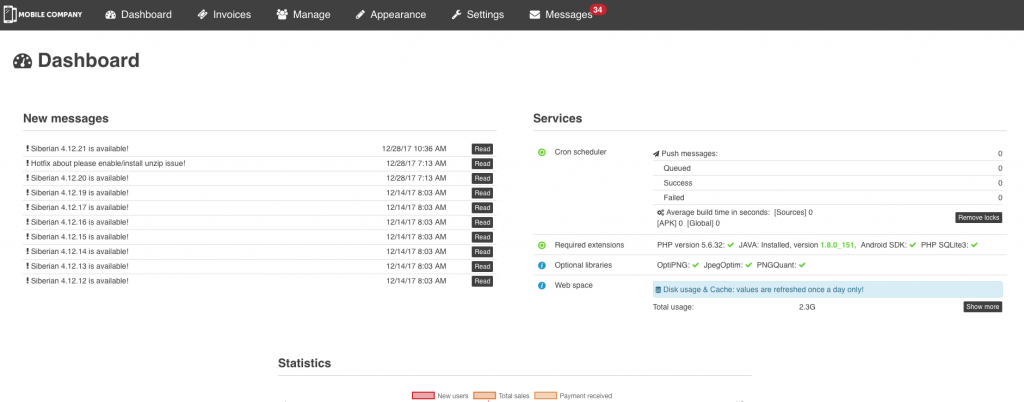Expand the Appearance menu
The image size is (1024, 402).
(390, 15)
